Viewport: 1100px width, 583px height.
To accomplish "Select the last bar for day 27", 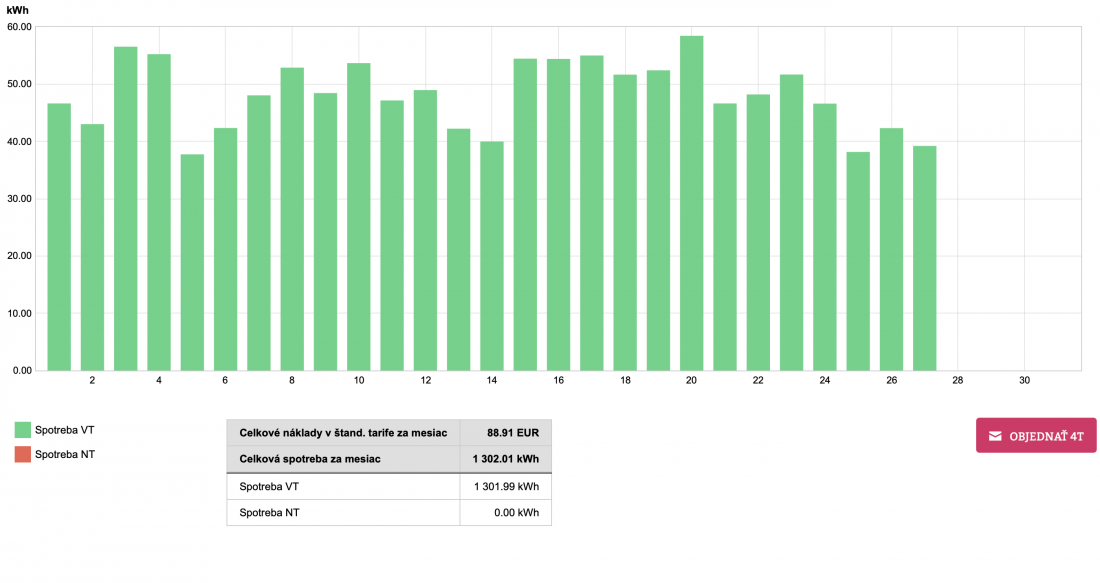I will point(924,258).
